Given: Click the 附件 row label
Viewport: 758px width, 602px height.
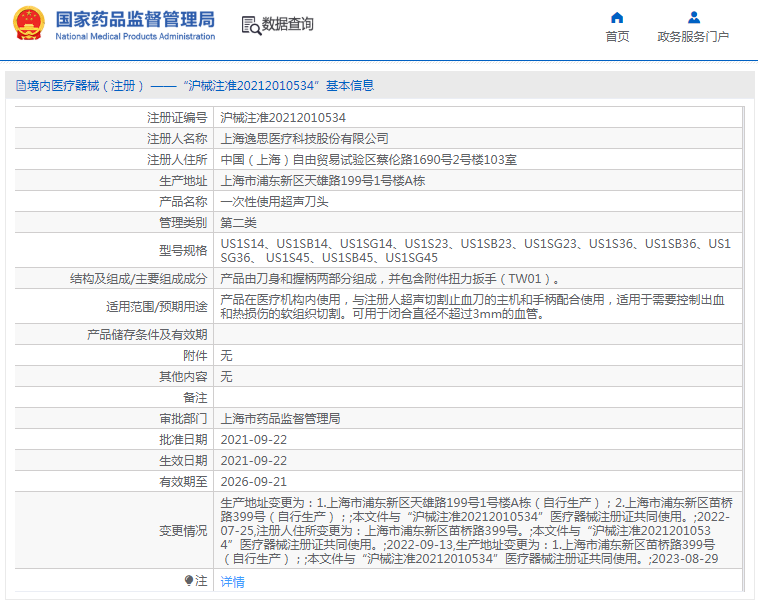Looking at the screenshot, I should 195,355.
